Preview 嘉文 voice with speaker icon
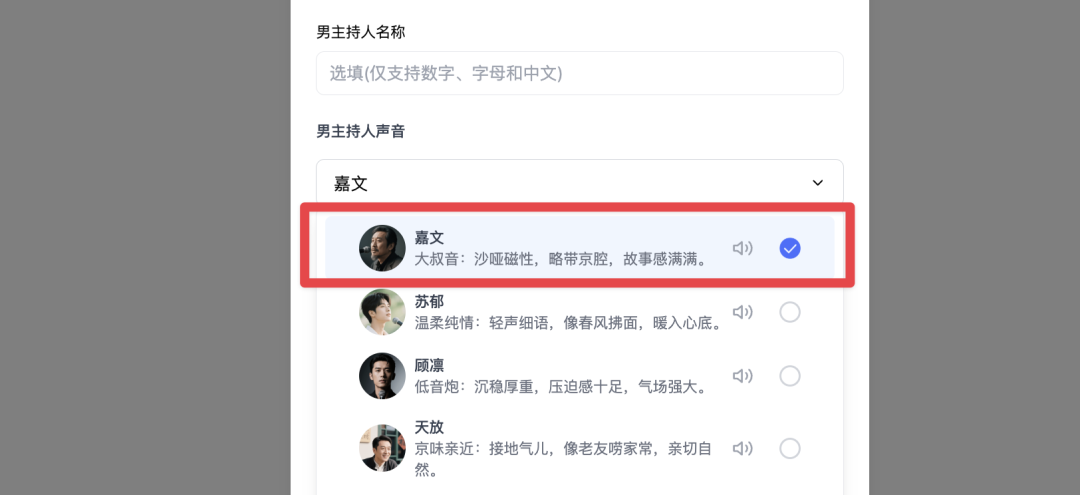The width and height of the screenshot is (1080, 495). [x=742, y=248]
